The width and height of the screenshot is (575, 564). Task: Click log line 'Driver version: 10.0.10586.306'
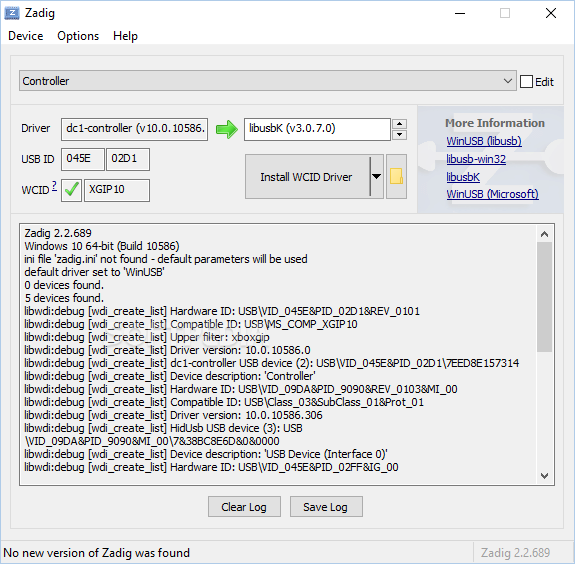(x=173, y=415)
